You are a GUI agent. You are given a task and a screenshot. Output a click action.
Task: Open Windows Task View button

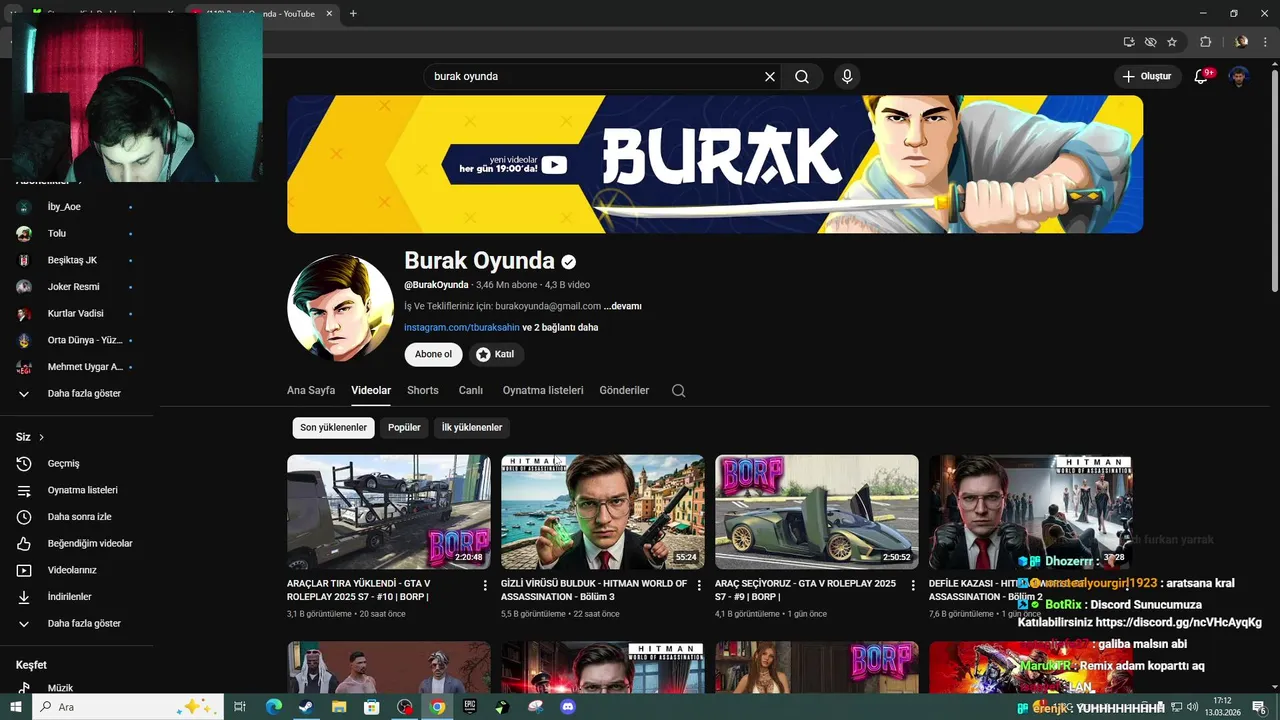(240, 707)
